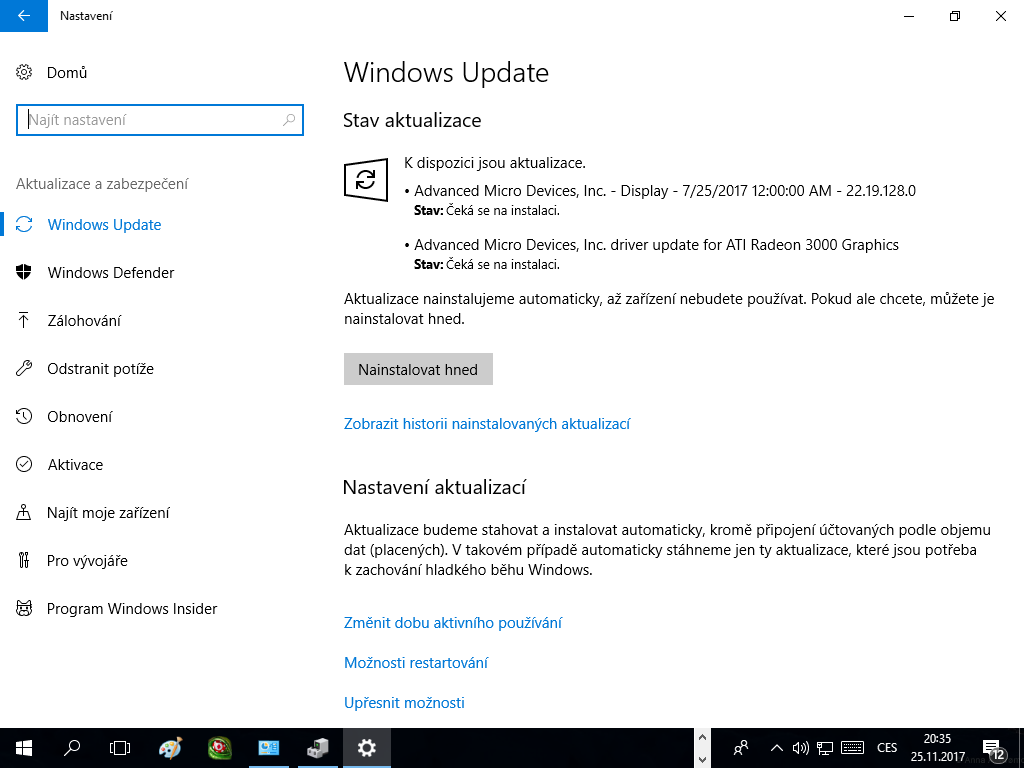Open Program Windows Insider section
This screenshot has height=768, width=1024.
[x=132, y=609]
